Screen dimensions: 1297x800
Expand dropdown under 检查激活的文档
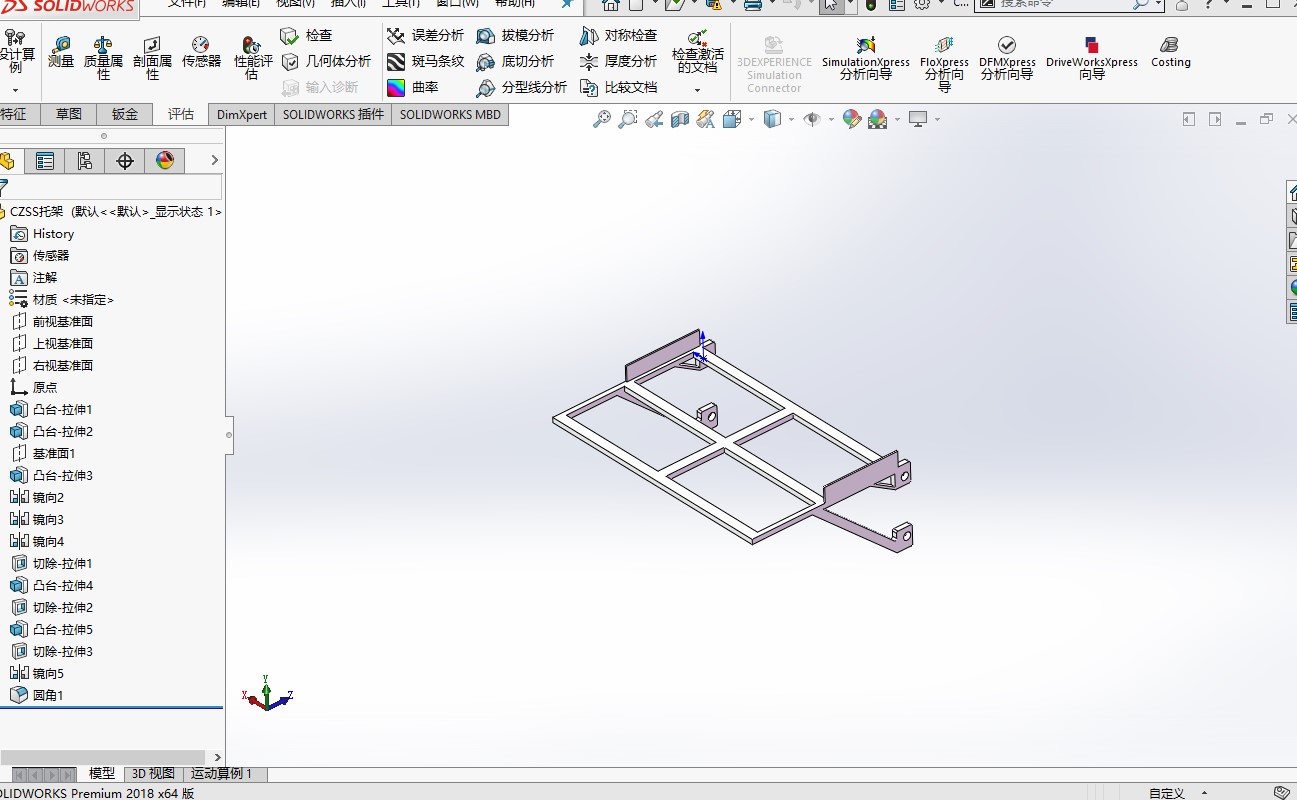click(698, 90)
